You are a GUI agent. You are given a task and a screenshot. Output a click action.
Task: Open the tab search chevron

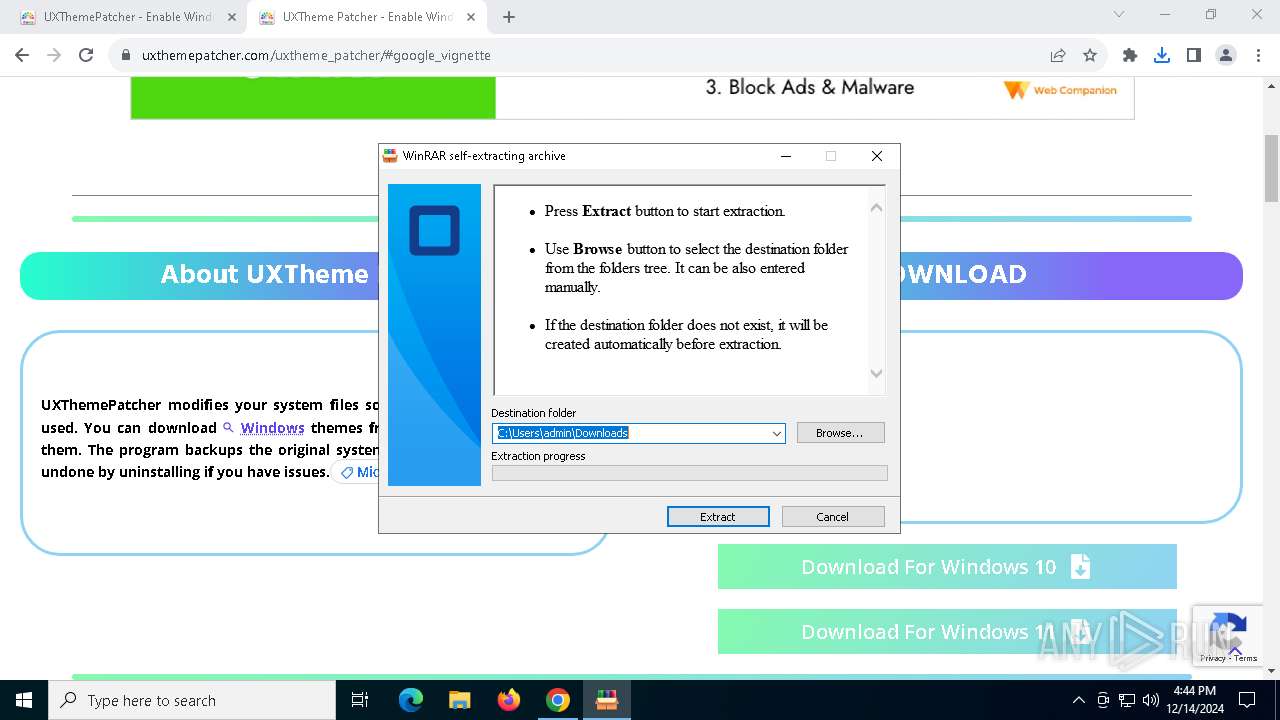(x=1119, y=14)
